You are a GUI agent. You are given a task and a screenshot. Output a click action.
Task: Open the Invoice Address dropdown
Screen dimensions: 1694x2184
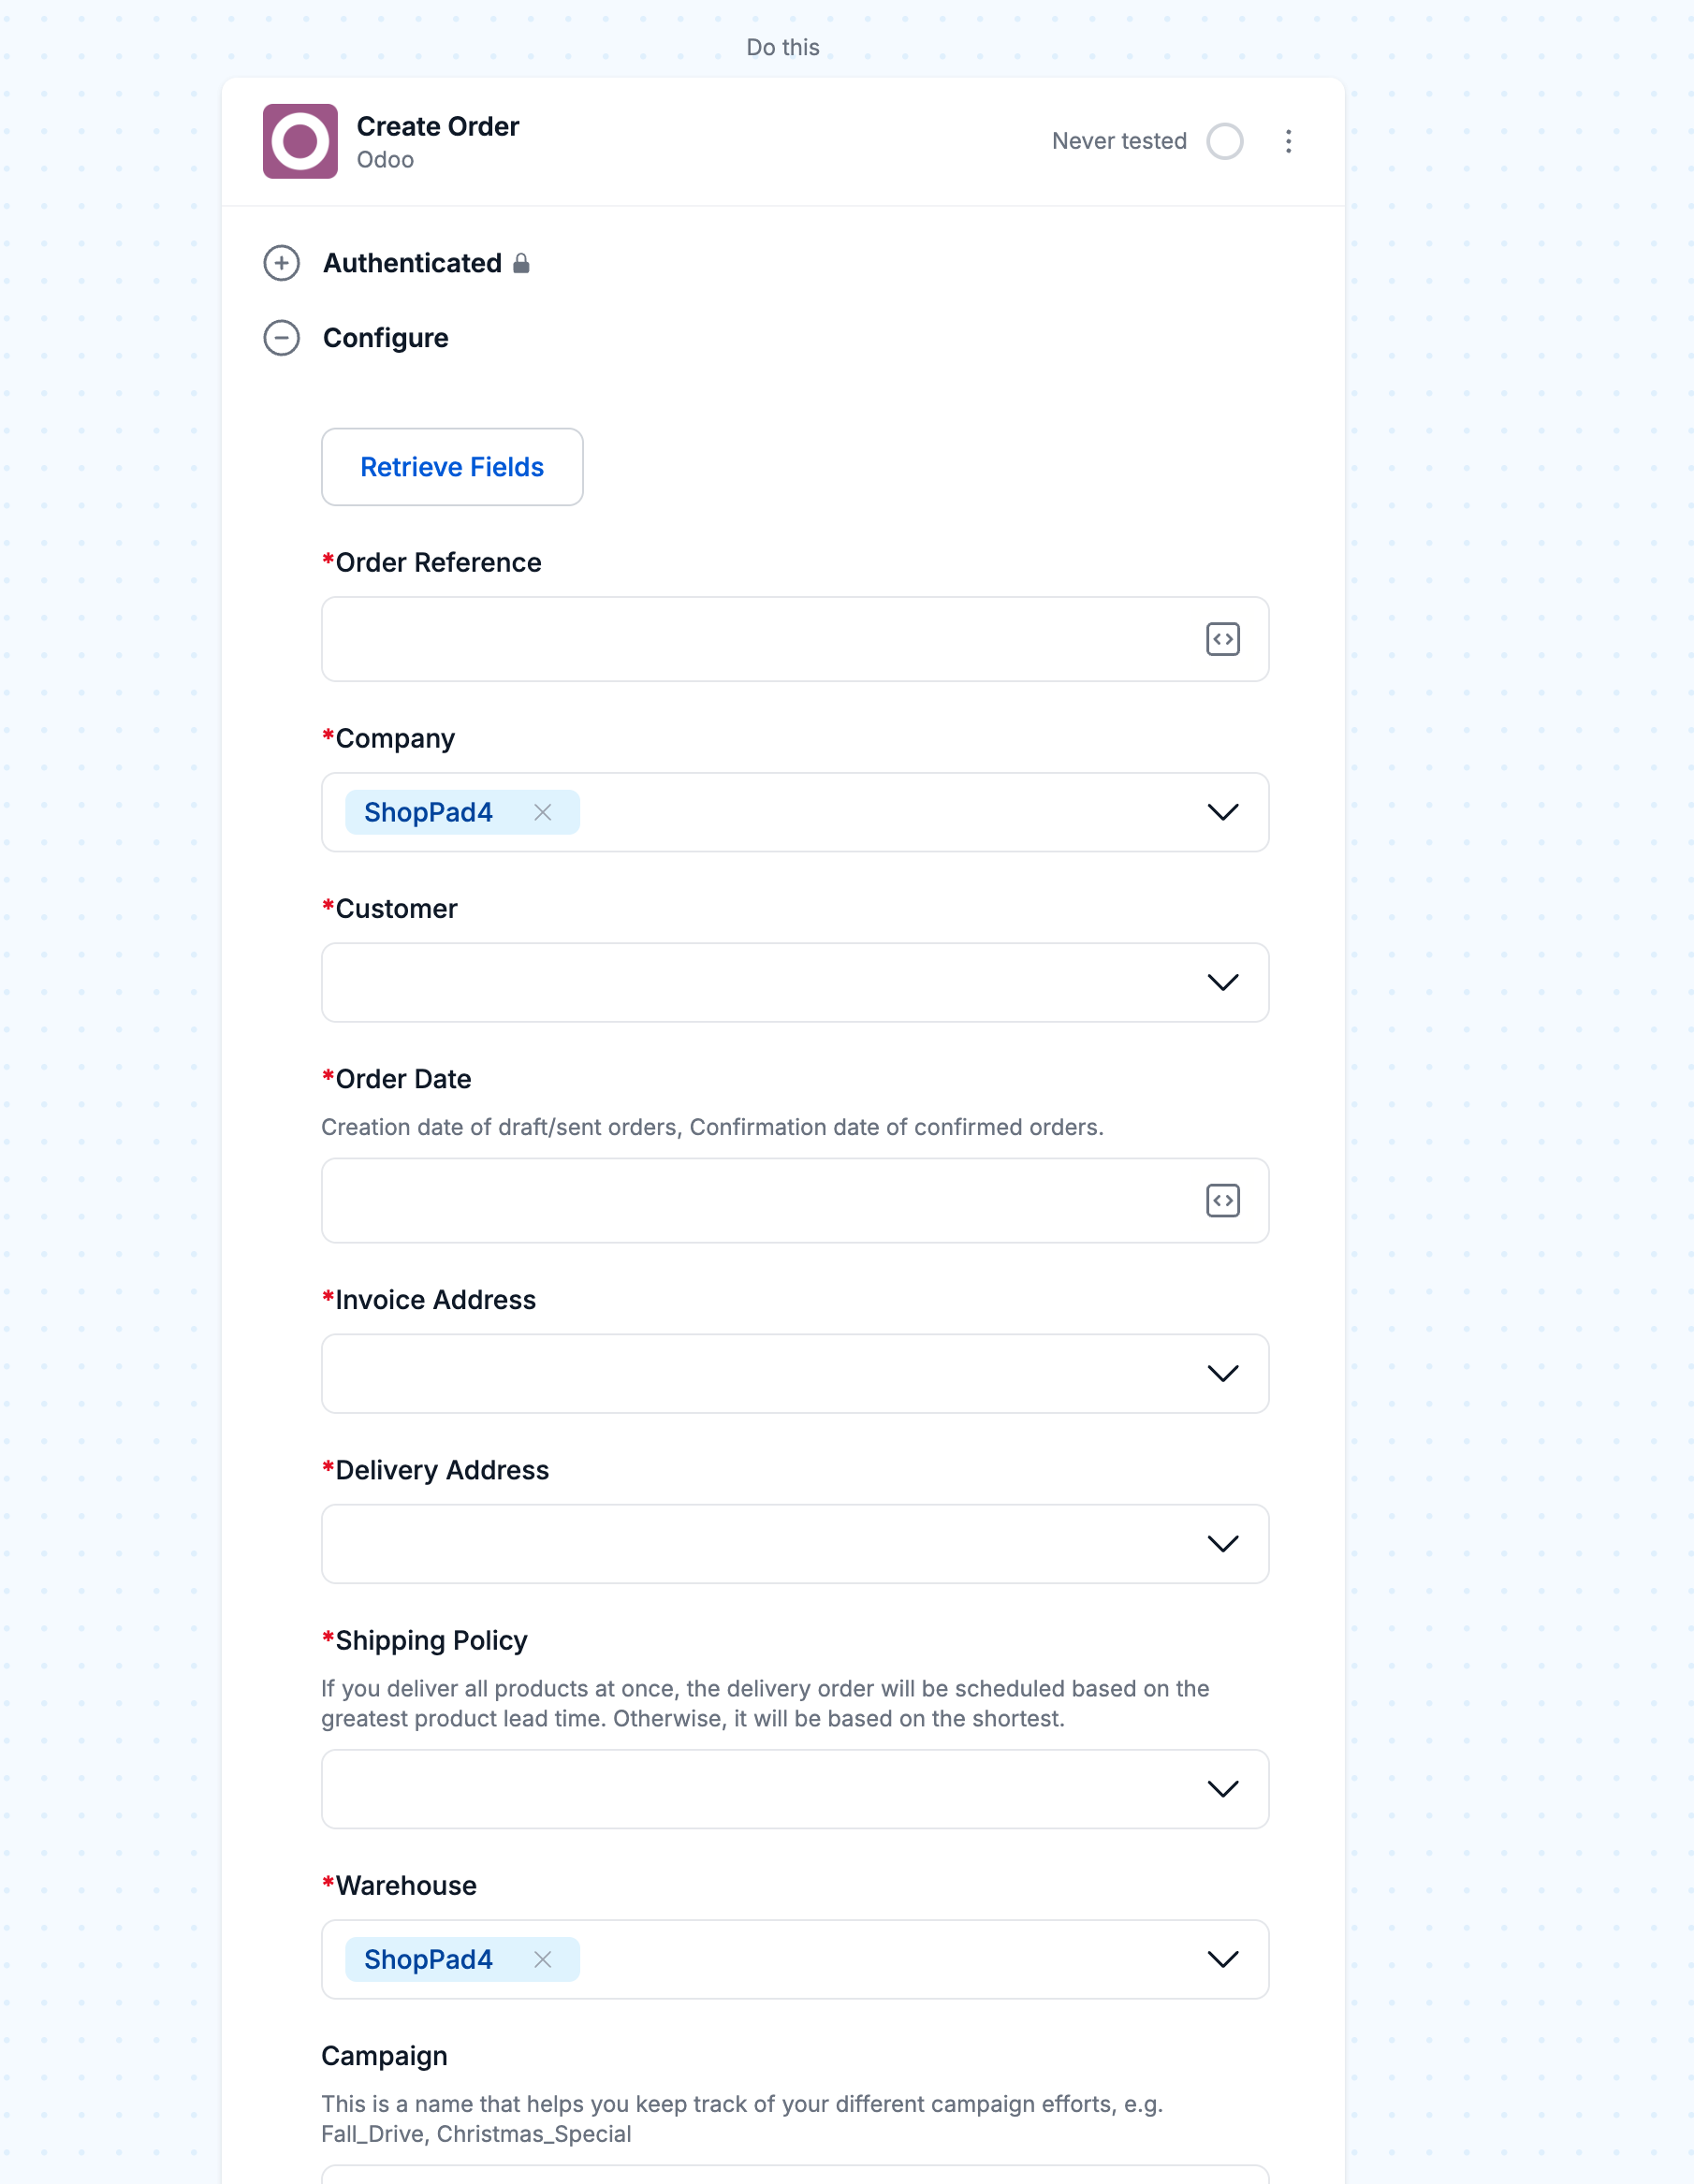(795, 1373)
